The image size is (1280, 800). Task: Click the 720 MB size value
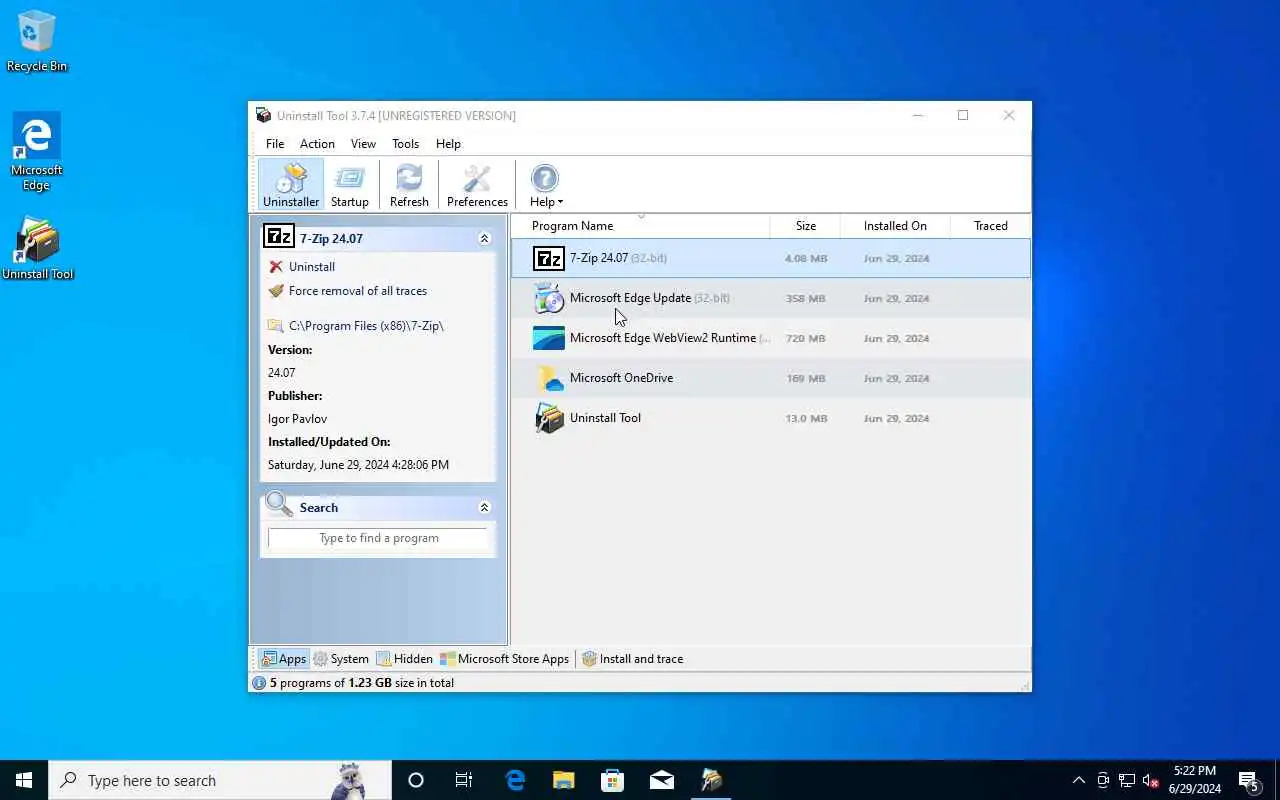pos(806,339)
